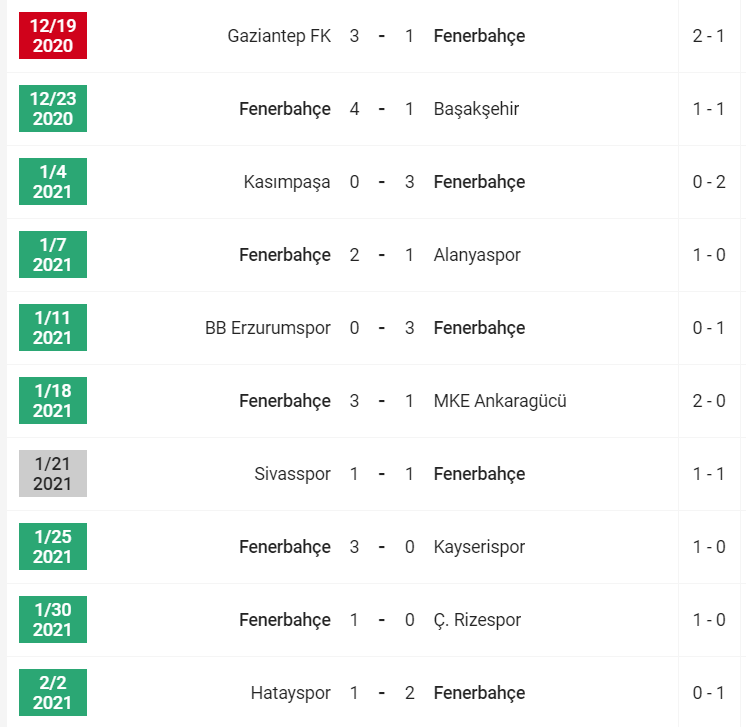This screenshot has width=746, height=727.
Task: Click the Ç. Rizespor team name
Action: pyautogui.click(x=477, y=620)
